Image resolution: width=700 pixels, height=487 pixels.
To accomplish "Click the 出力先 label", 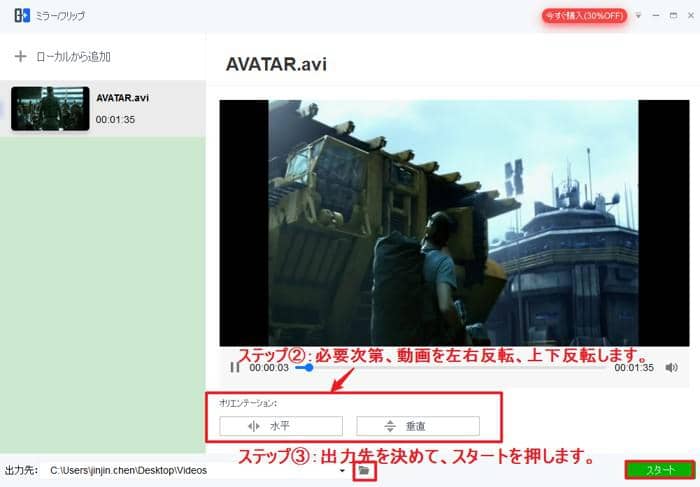I will [21, 470].
